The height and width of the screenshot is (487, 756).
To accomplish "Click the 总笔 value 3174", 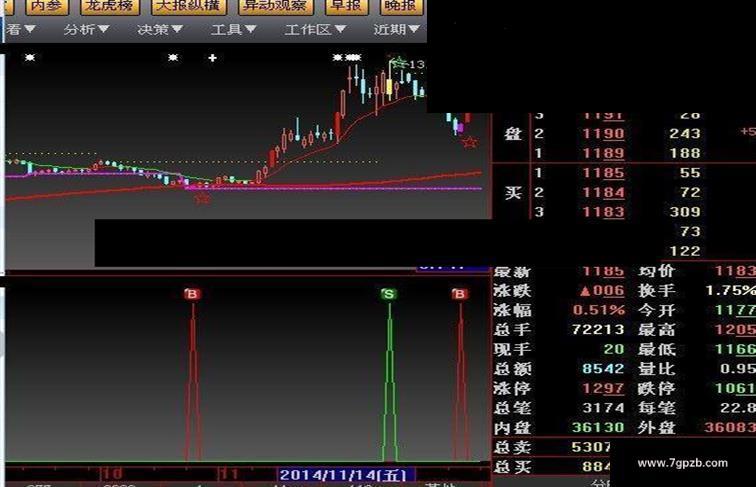I will 603,408.
